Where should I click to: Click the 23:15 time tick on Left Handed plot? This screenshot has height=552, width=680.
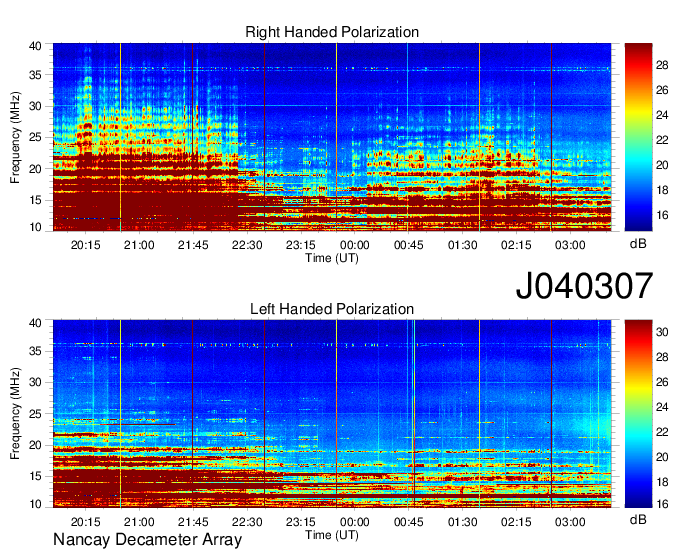301,522
